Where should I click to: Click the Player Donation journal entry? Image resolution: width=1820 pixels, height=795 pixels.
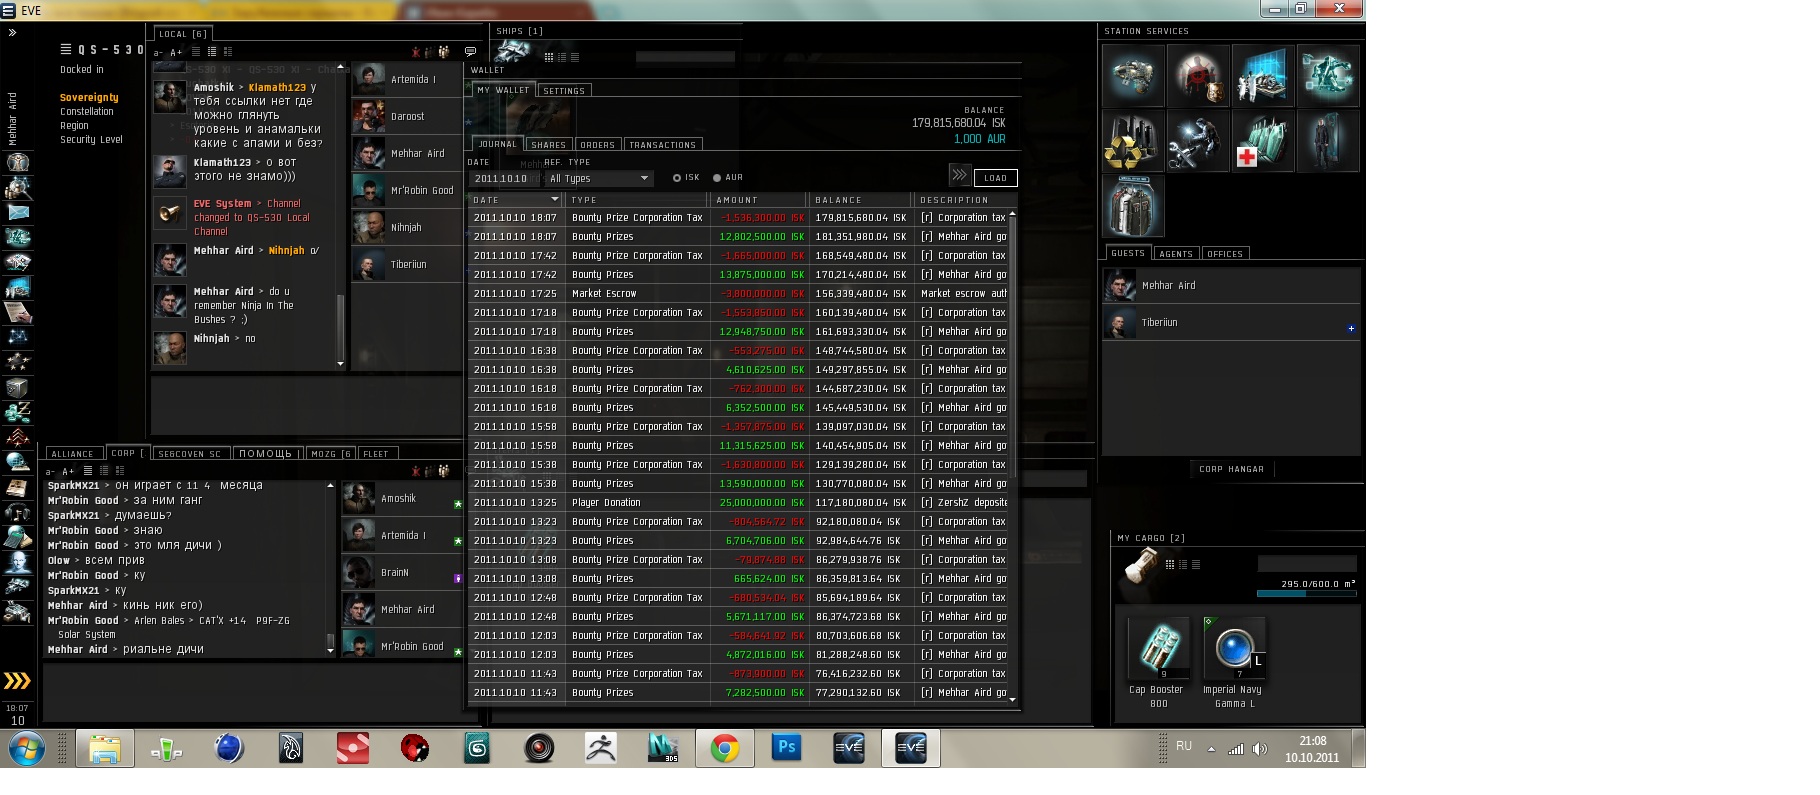pos(737,503)
